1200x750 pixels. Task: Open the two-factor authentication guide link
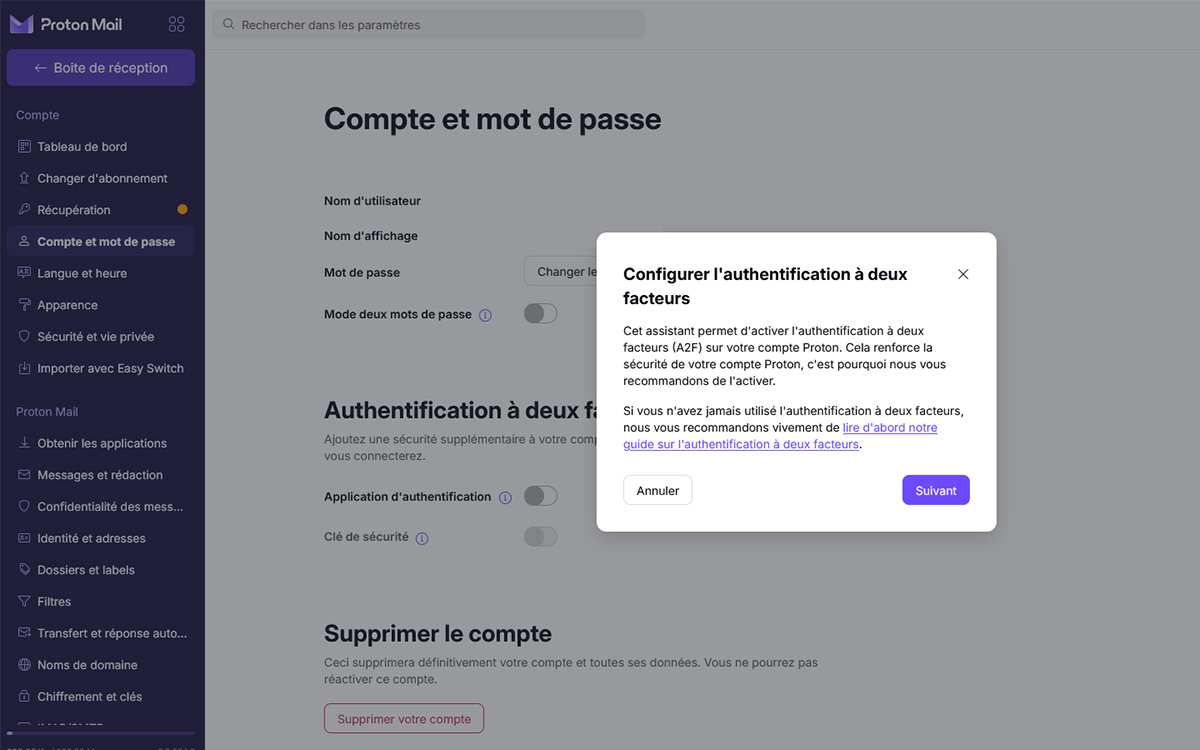780,436
